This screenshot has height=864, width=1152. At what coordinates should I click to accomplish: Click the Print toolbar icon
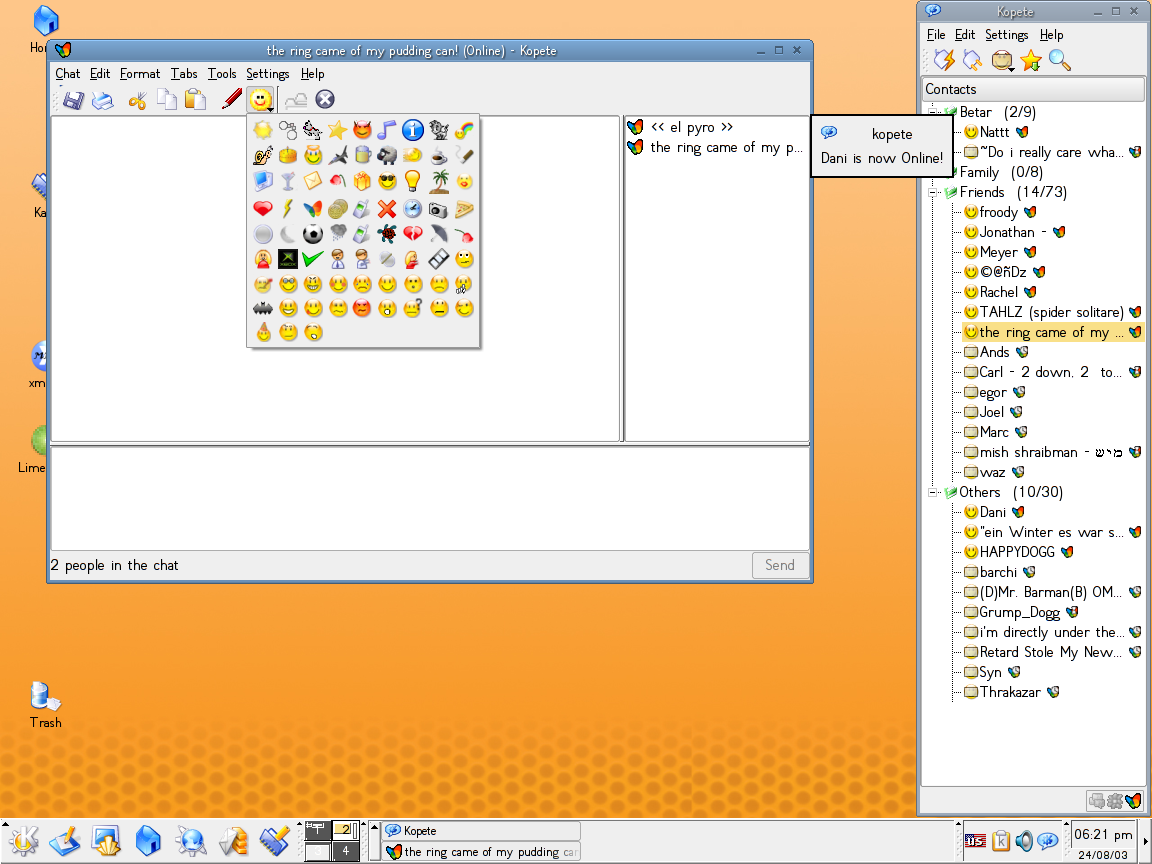click(x=102, y=100)
